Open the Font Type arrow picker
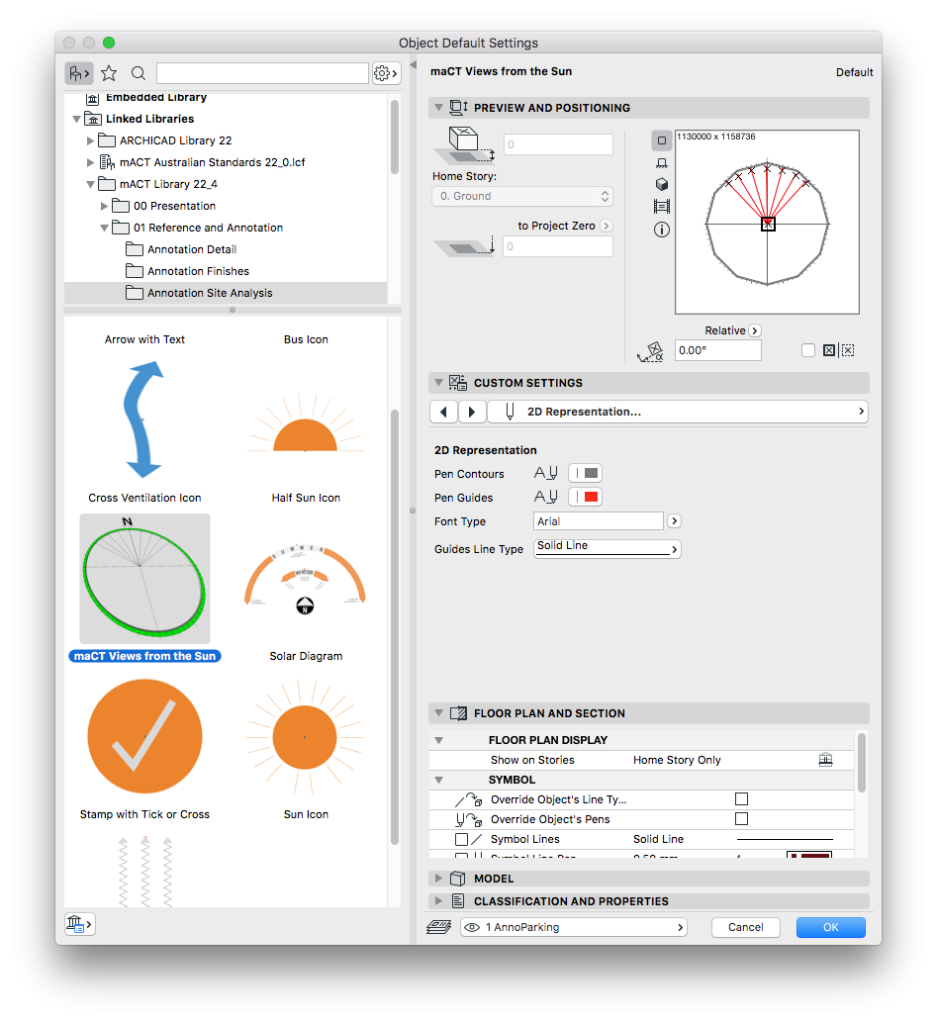937x1024 pixels. (x=675, y=521)
